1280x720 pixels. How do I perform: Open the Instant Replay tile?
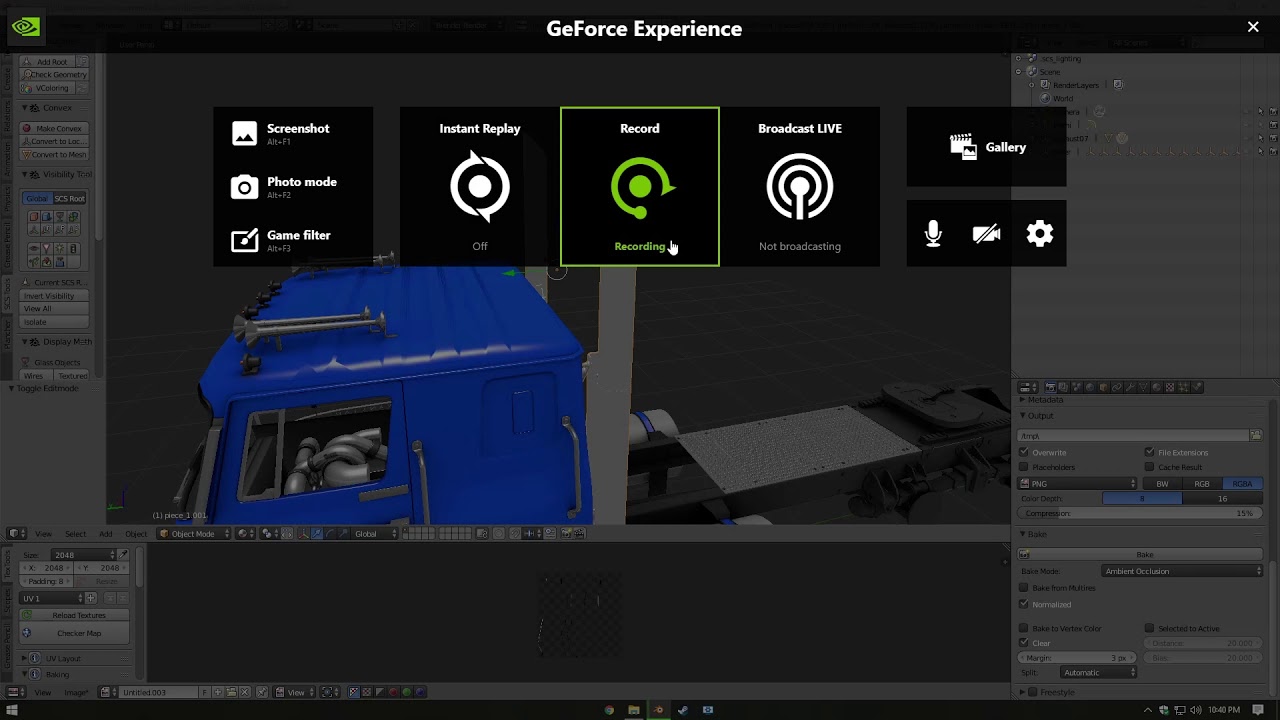[480, 187]
